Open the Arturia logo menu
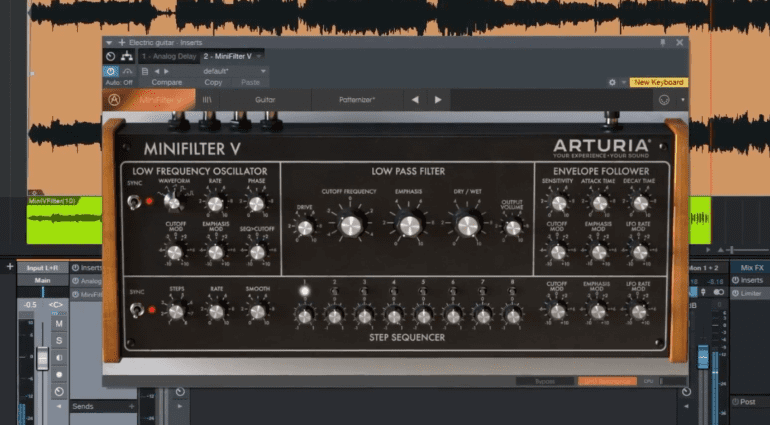 (114, 100)
